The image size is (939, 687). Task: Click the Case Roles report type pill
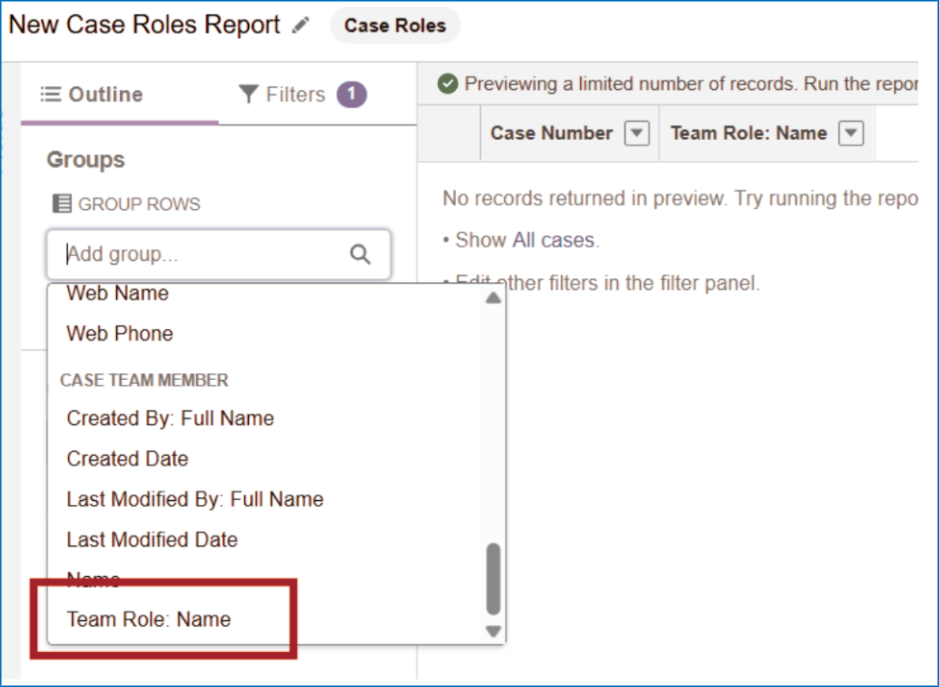pos(395,27)
